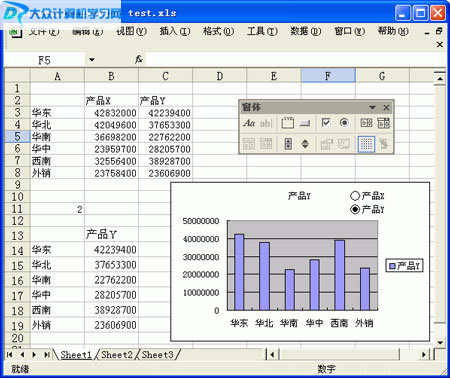Choose the 产品X radio button on chart
Viewport: 450px width, 378px height.
pos(355,196)
